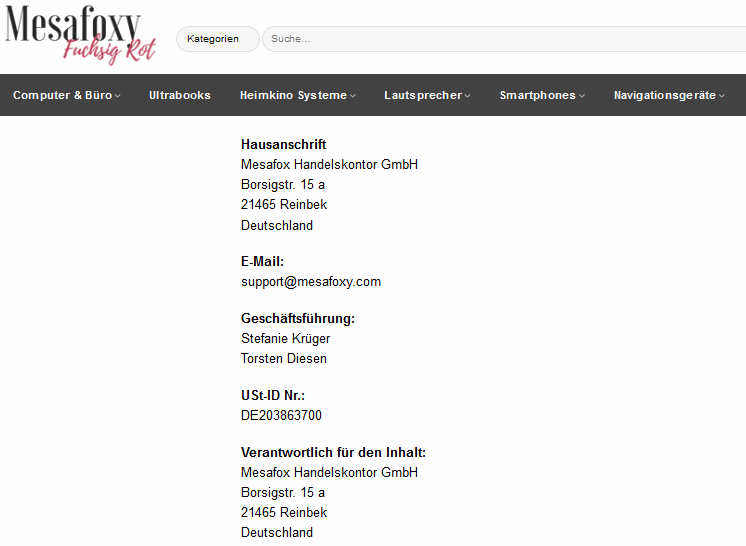Expand chevron next to Navigationsgeräte
The height and width of the screenshot is (546, 746).
point(722,96)
